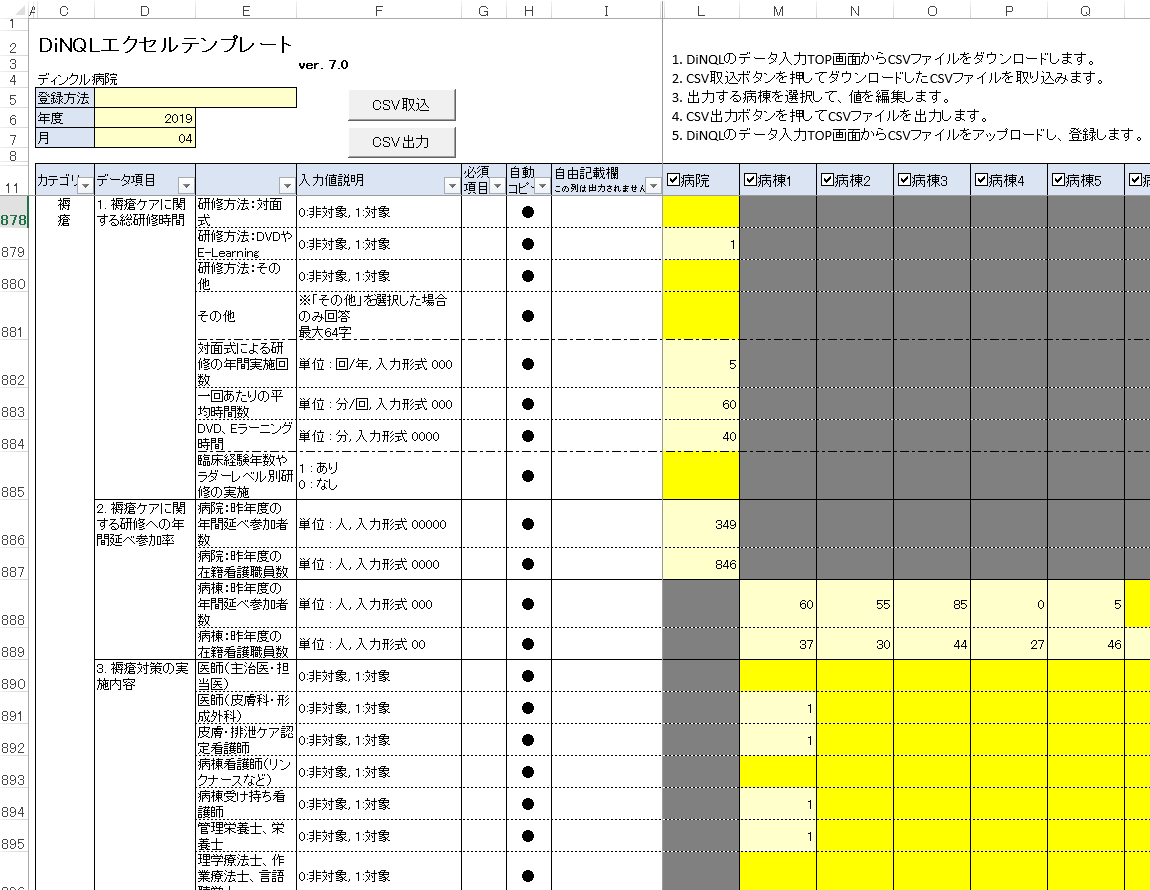Toggle the 病棟1 checkbox
Screen dimensions: 1150x890
750,180
